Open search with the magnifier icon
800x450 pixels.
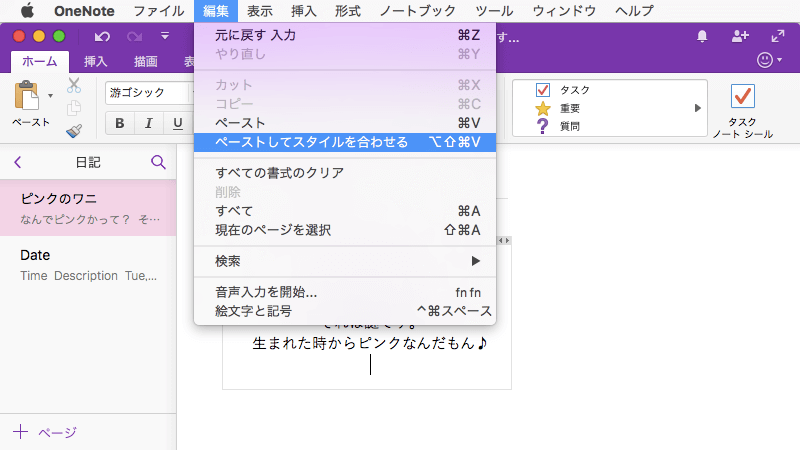pos(158,162)
